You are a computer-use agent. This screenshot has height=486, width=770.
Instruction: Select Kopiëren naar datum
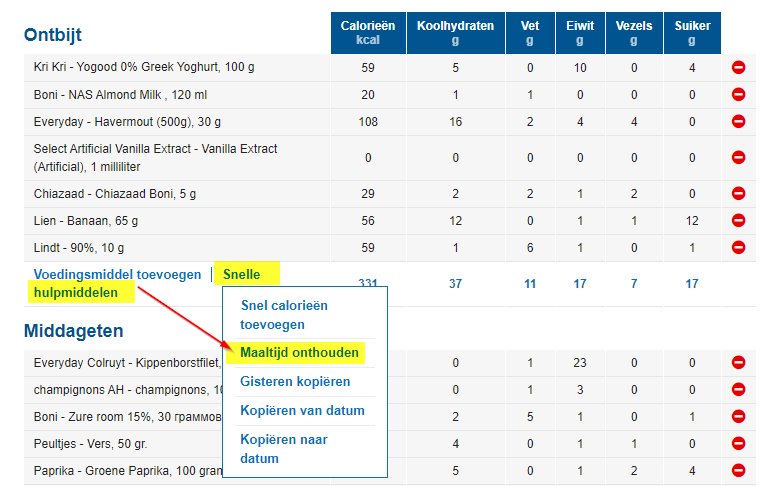coord(283,449)
